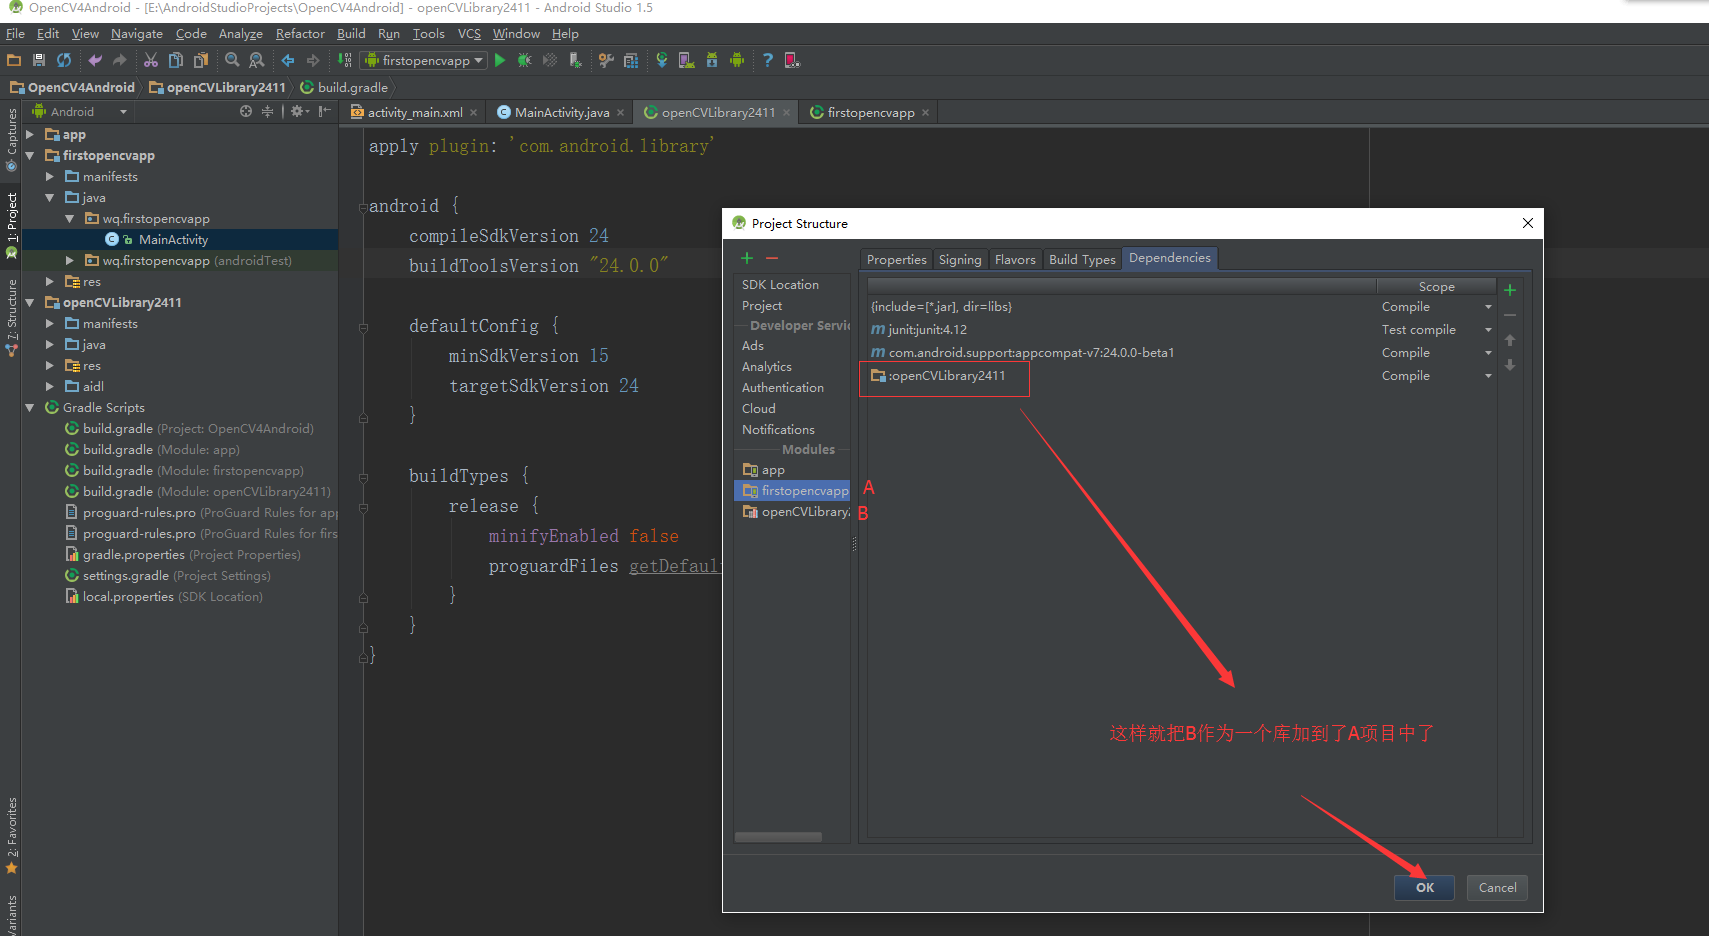Click the Sync Project with Gradle icon

tap(662, 60)
